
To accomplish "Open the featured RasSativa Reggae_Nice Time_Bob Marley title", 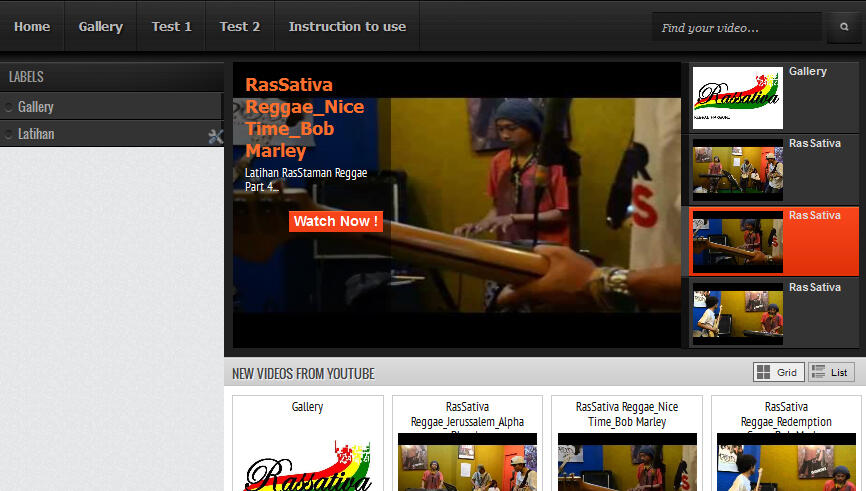I will [x=304, y=118].
